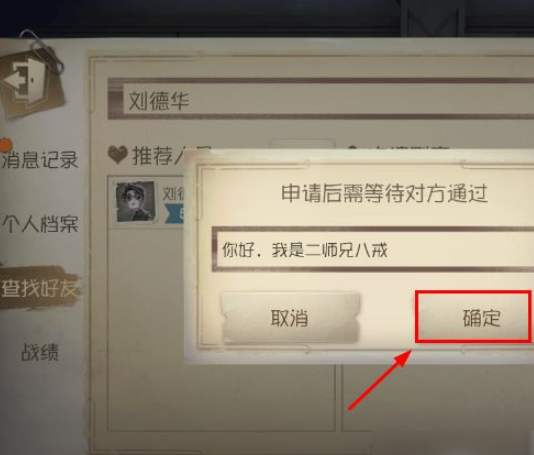Focus the 刘德华 search field
Viewport: 534px width, 455px height.
tap(321, 99)
